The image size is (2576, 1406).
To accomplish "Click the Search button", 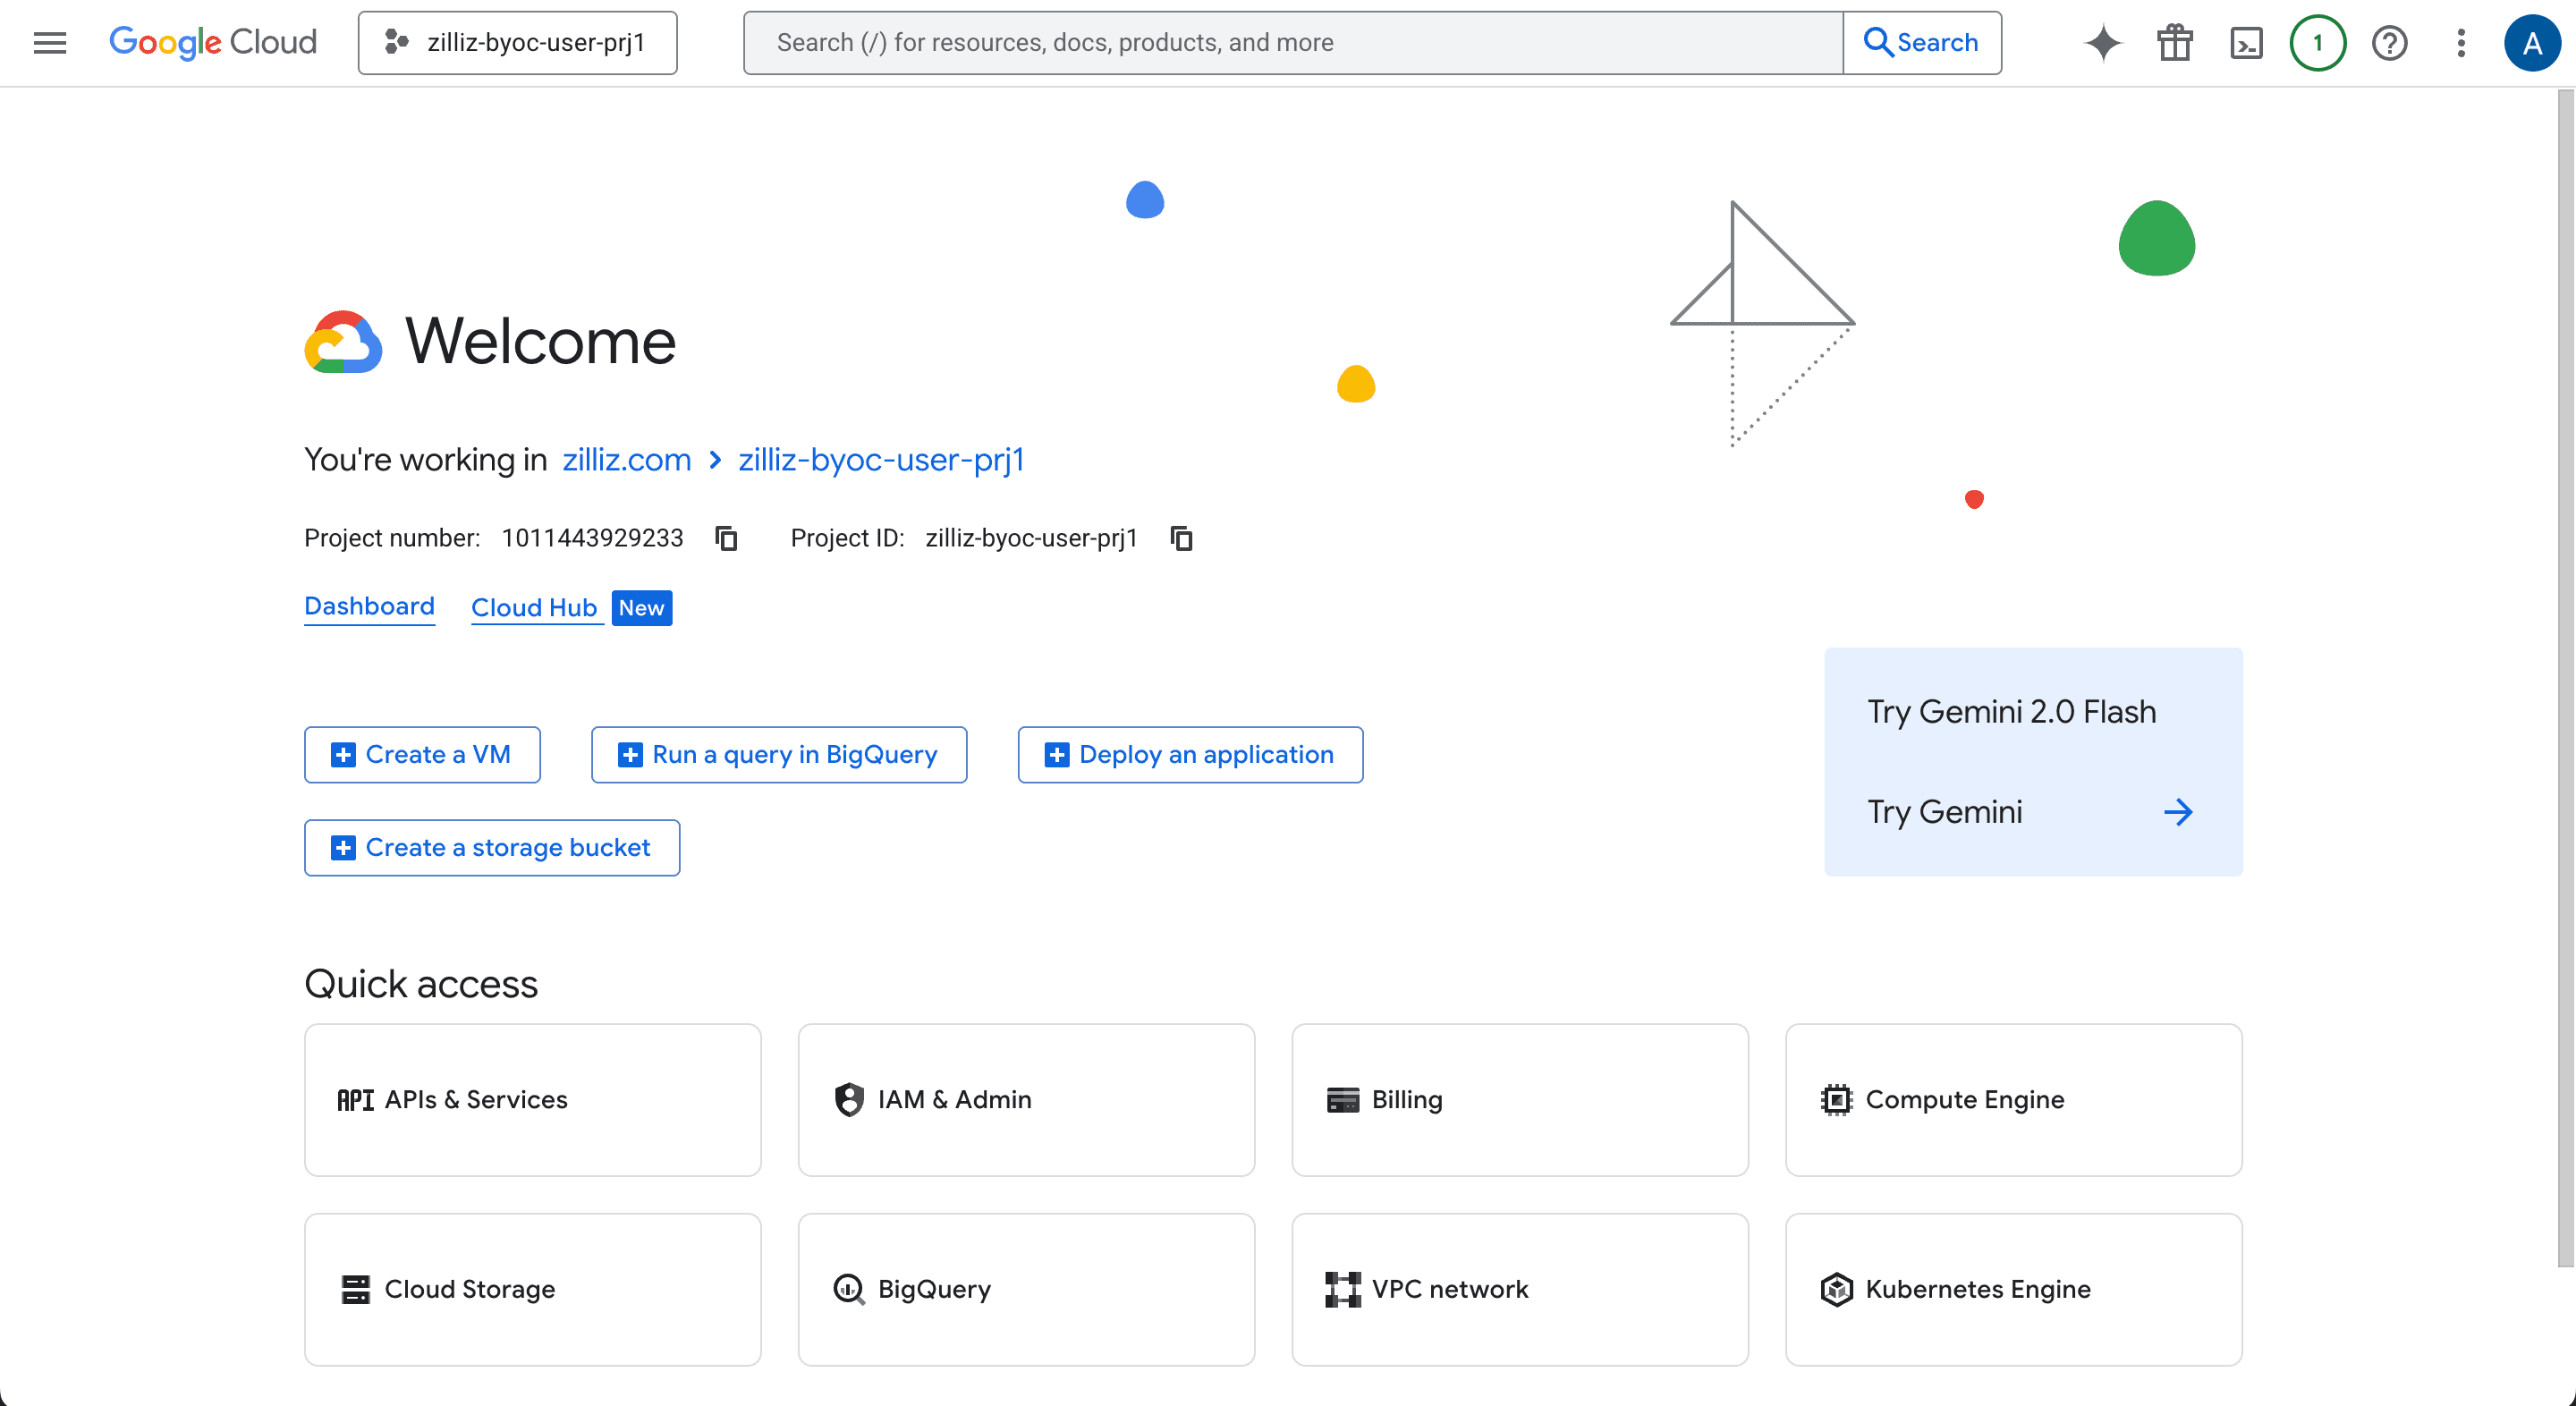I will 1922,43.
